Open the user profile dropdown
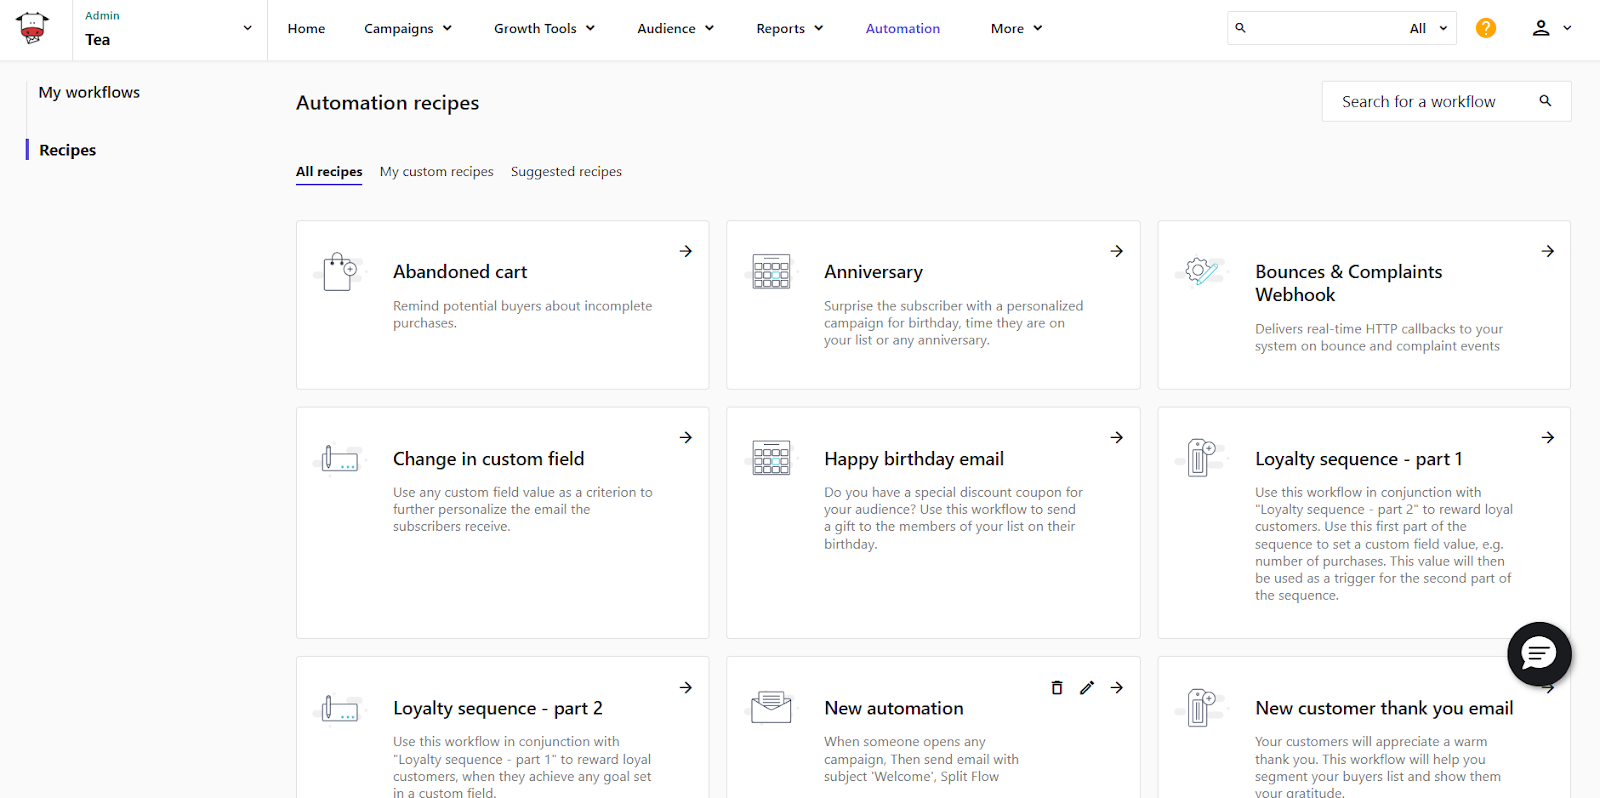The image size is (1600, 798). point(1551,28)
